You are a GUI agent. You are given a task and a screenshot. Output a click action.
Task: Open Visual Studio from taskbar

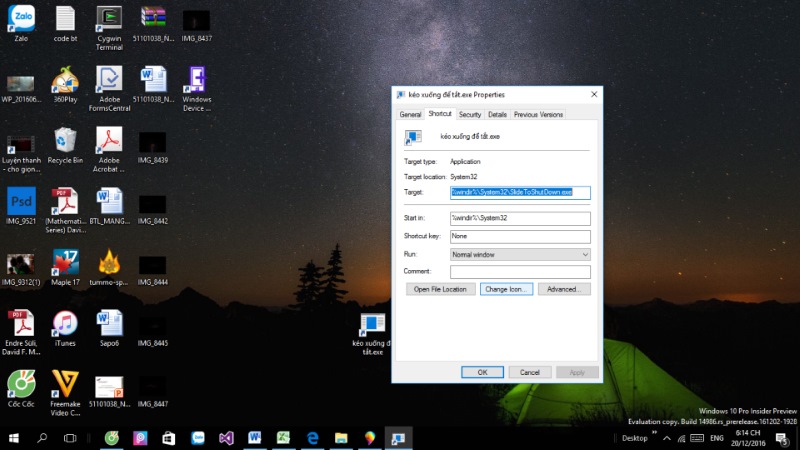pos(226,438)
